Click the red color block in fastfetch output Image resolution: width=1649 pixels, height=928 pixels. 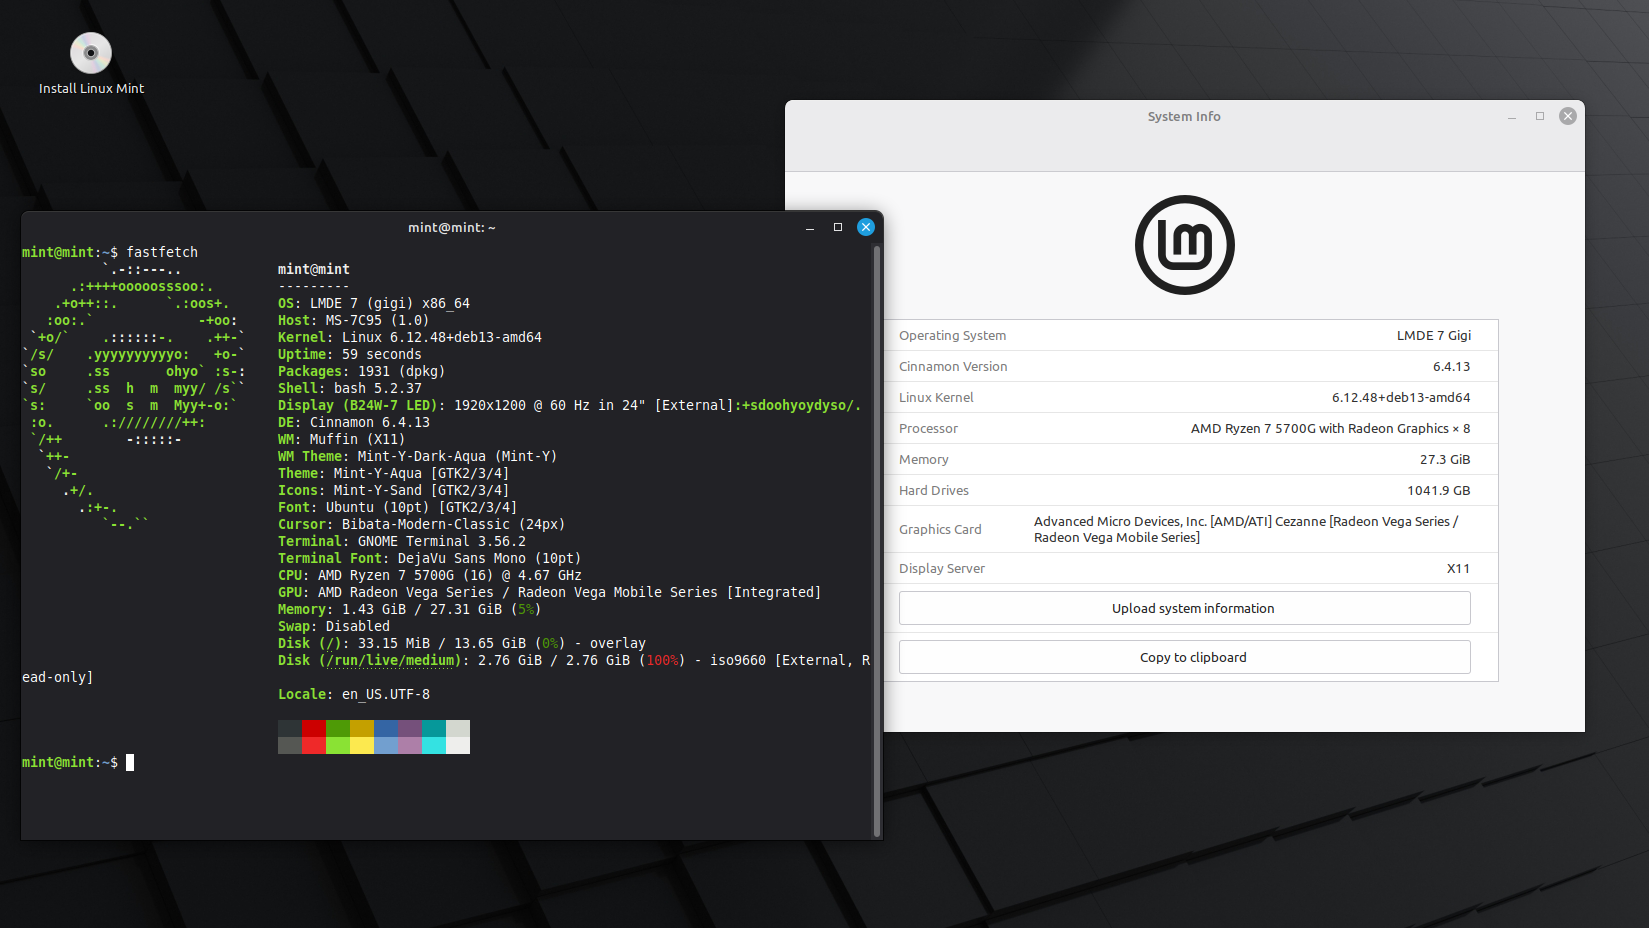pos(313,728)
